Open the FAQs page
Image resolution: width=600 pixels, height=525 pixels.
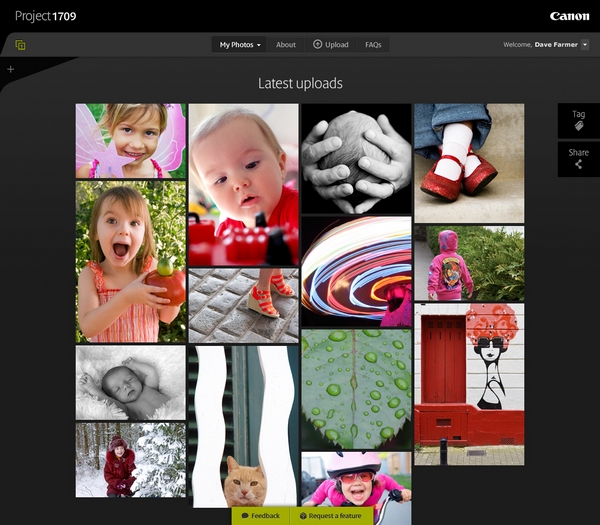[x=373, y=45]
